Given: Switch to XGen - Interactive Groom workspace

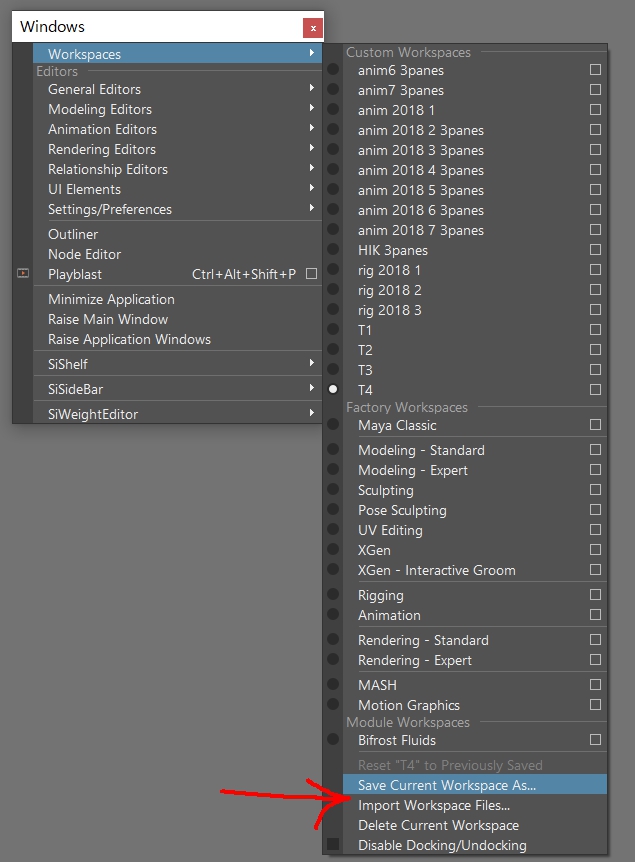Looking at the screenshot, I should coord(437,571).
